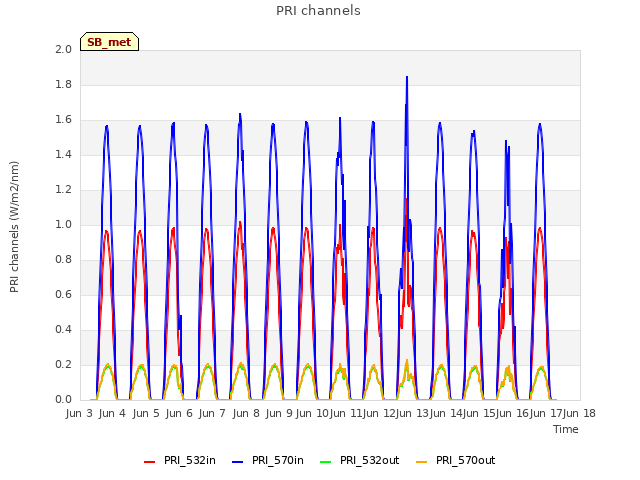Click the 1.8 y-axis tick label
The height and width of the screenshot is (480, 640).
click(x=63, y=84)
